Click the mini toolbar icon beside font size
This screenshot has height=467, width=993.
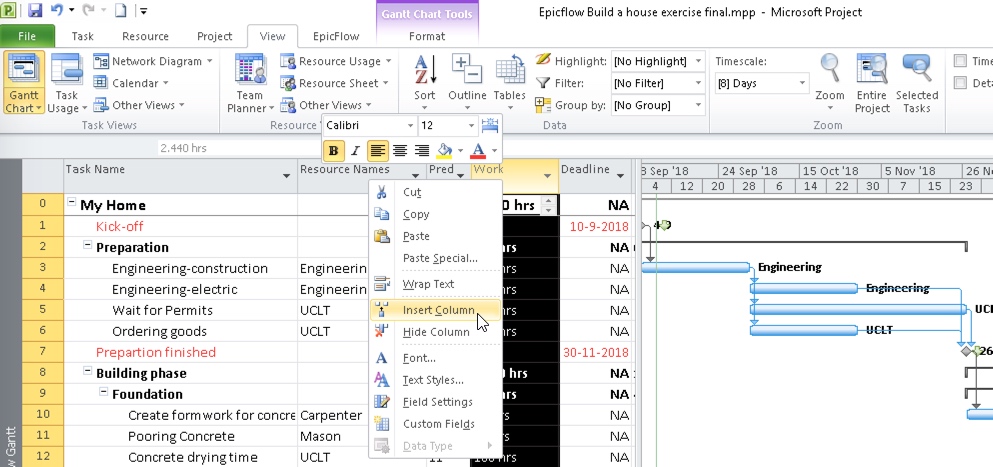pos(490,125)
